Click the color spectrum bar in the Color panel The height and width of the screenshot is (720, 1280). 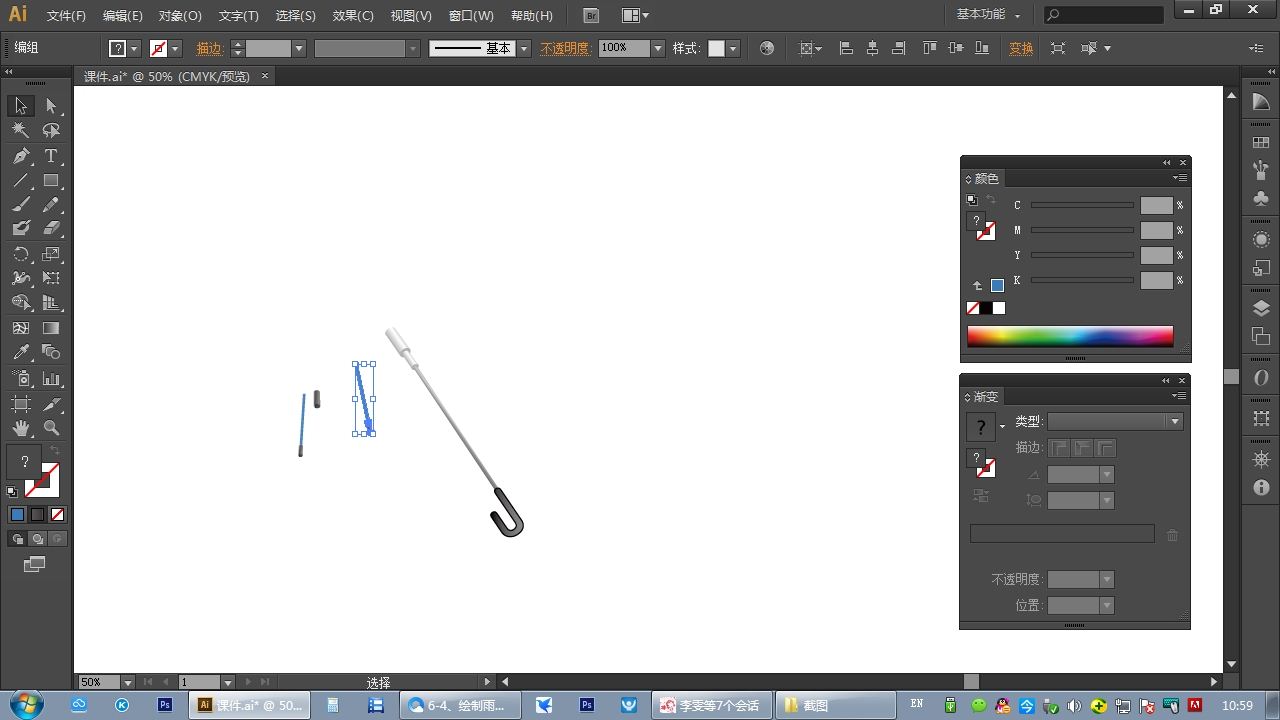(x=1070, y=336)
